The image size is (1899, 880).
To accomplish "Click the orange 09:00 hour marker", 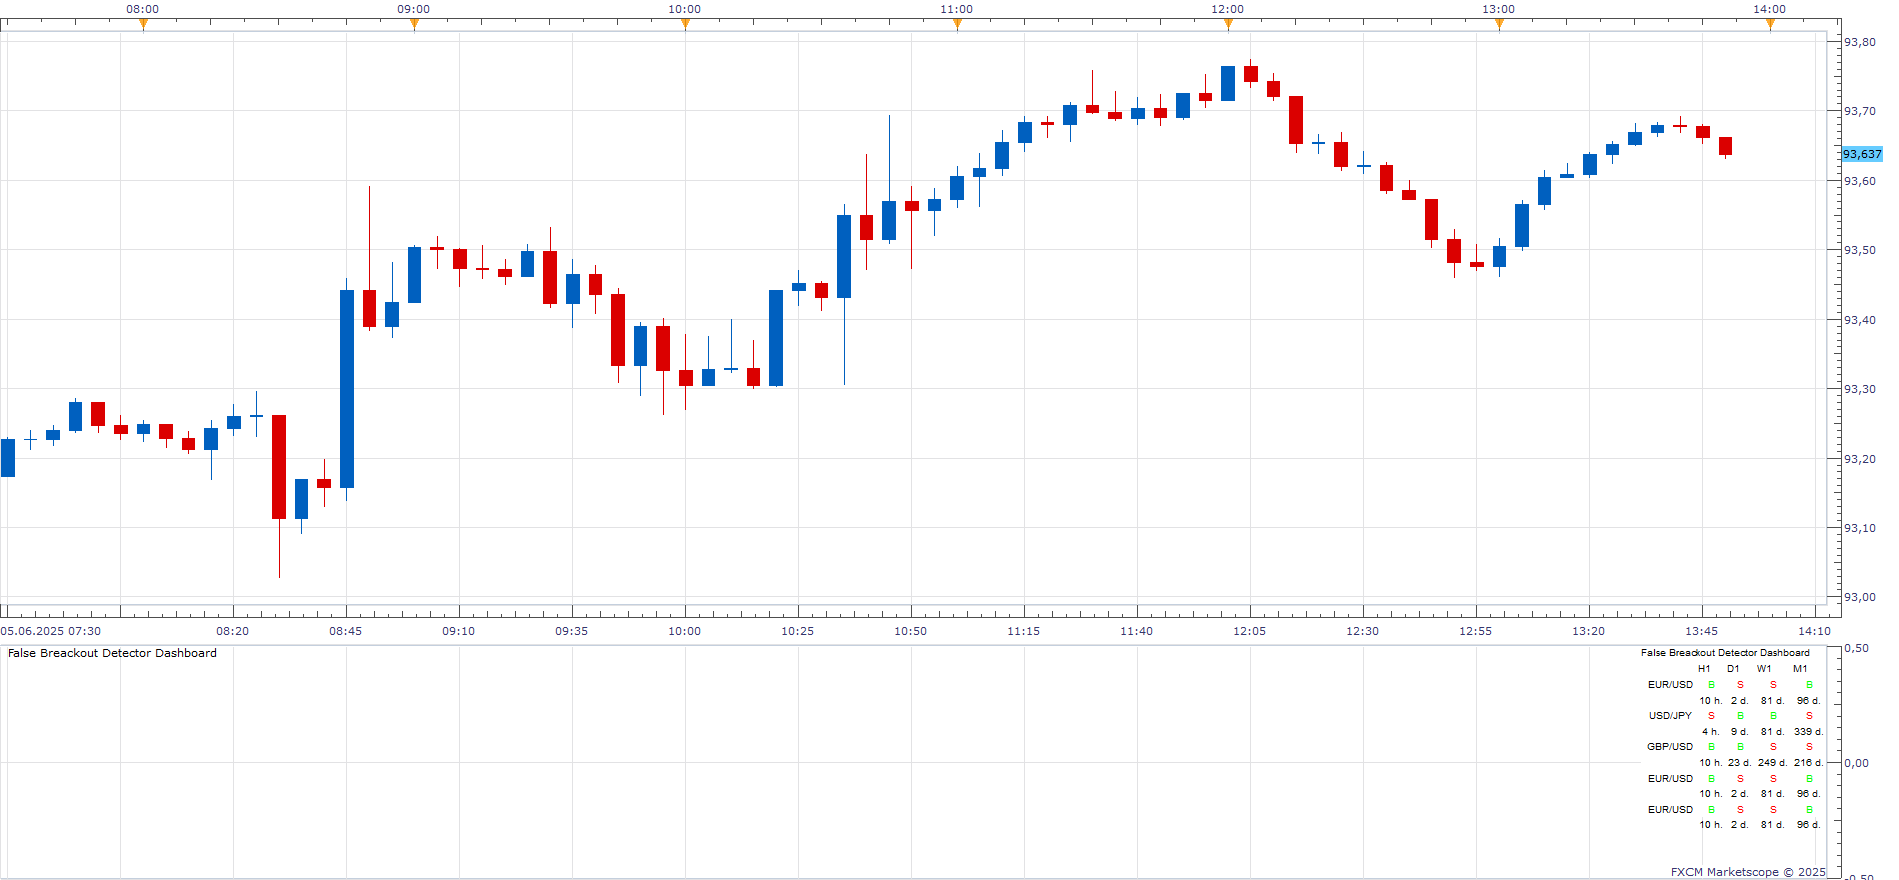I will (x=414, y=25).
